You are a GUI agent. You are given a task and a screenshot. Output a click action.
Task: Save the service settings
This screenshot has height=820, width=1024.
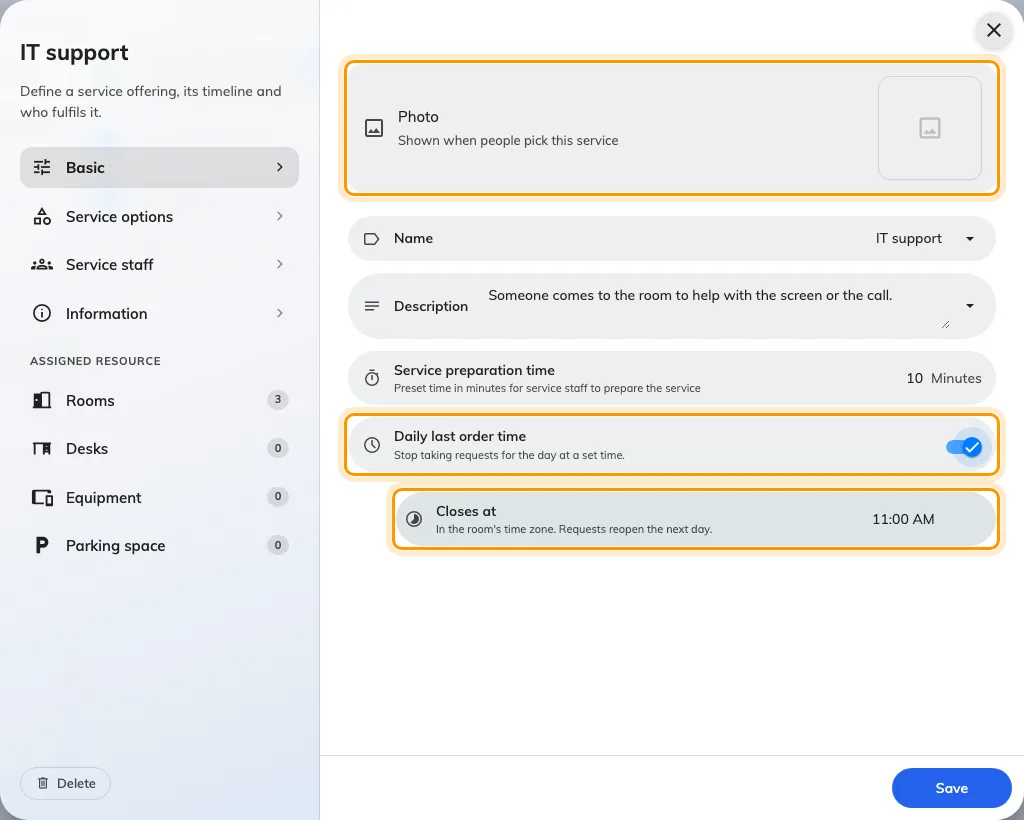952,788
